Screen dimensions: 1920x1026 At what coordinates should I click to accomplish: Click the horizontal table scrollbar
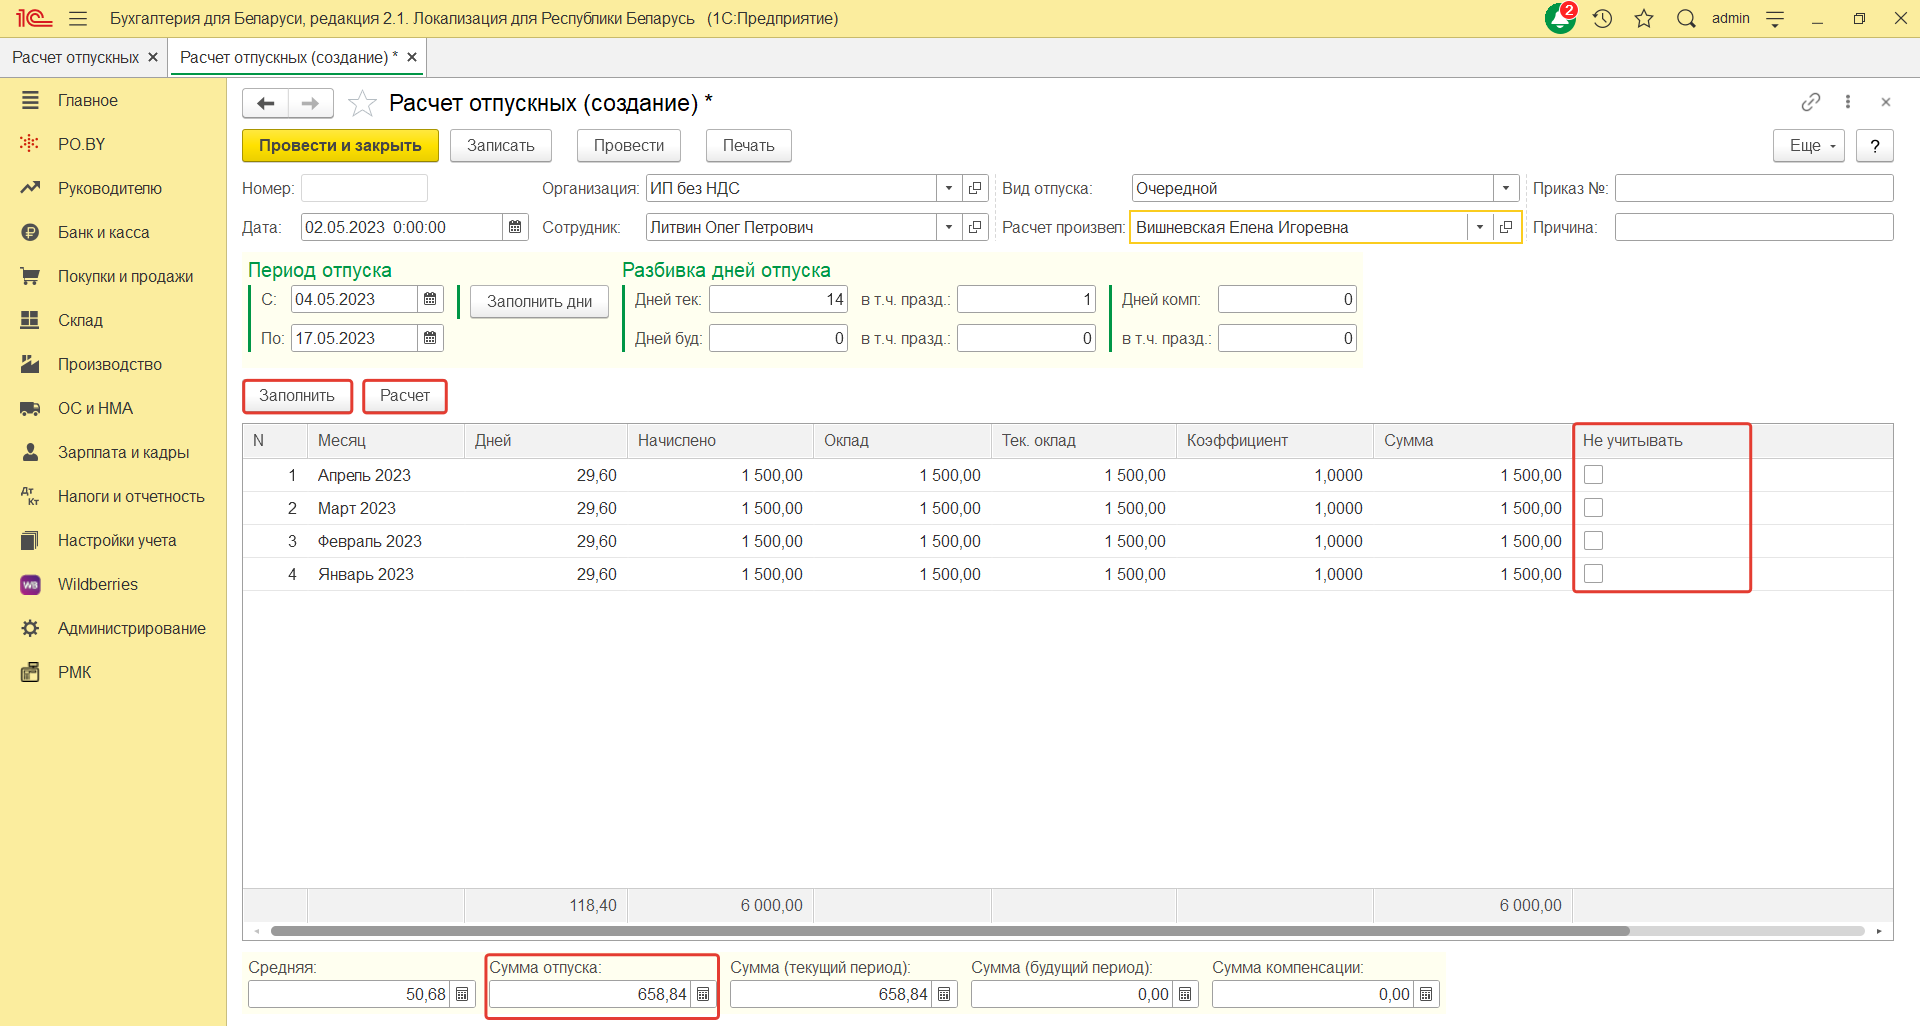pyautogui.click(x=950, y=931)
